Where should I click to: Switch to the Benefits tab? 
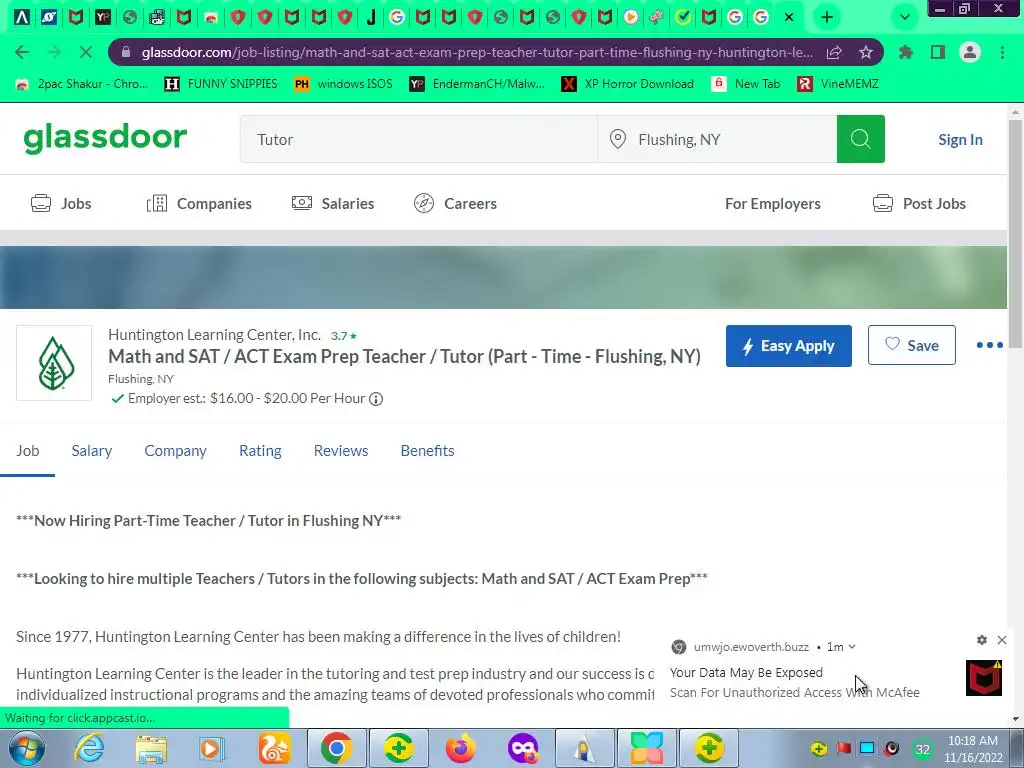tap(427, 451)
